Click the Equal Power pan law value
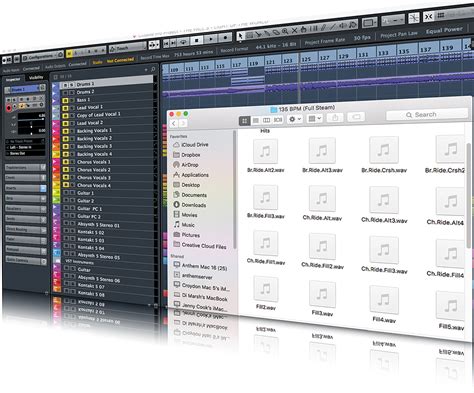 (444, 30)
